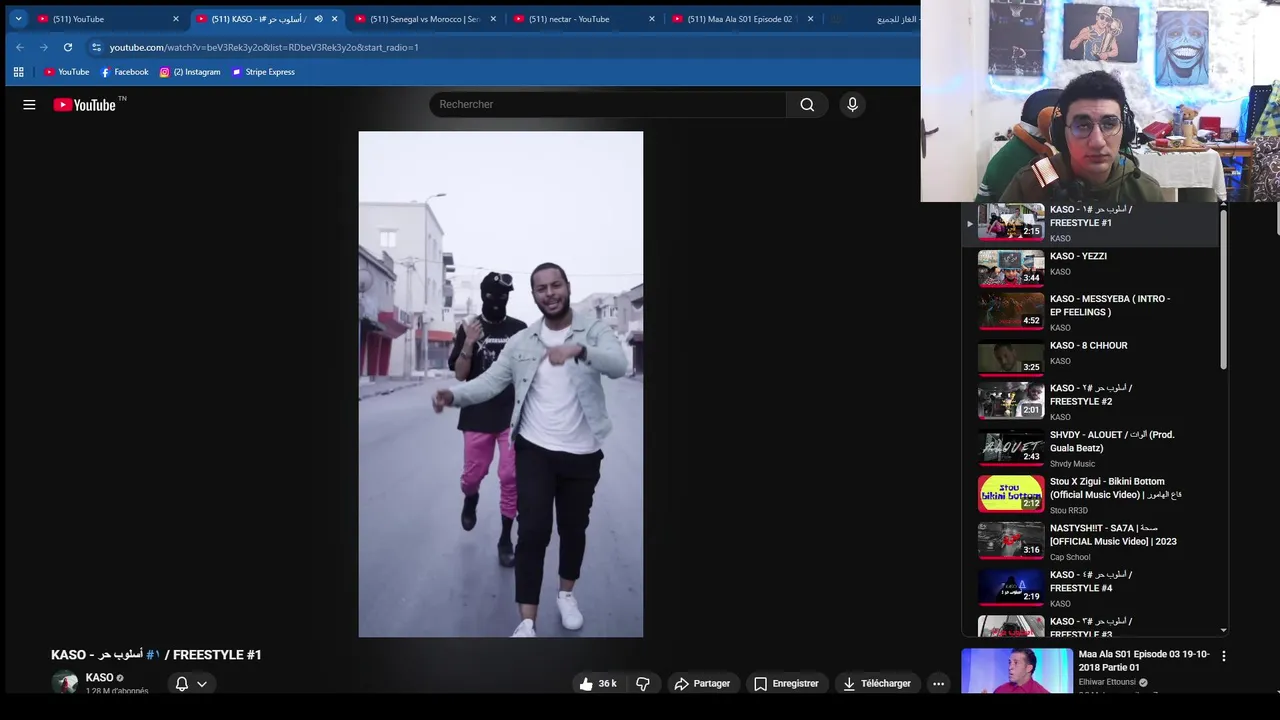The width and height of the screenshot is (1280, 720).
Task: Play KASO FREESTYLE #2 from playlist
Action: [x=1088, y=401]
